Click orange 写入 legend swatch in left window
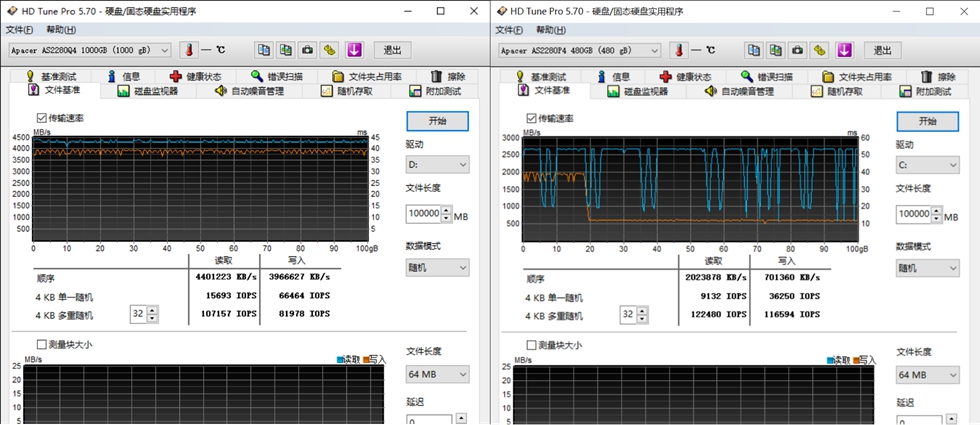This screenshot has width=980, height=425. pyautogui.click(x=365, y=360)
